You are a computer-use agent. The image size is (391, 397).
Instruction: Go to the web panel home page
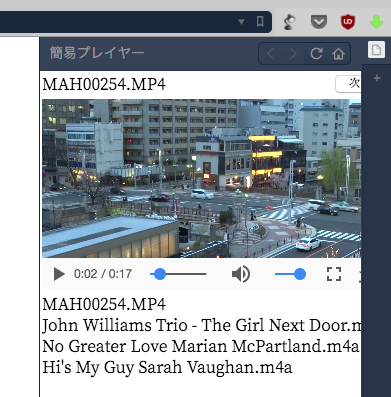pyautogui.click(x=338, y=54)
